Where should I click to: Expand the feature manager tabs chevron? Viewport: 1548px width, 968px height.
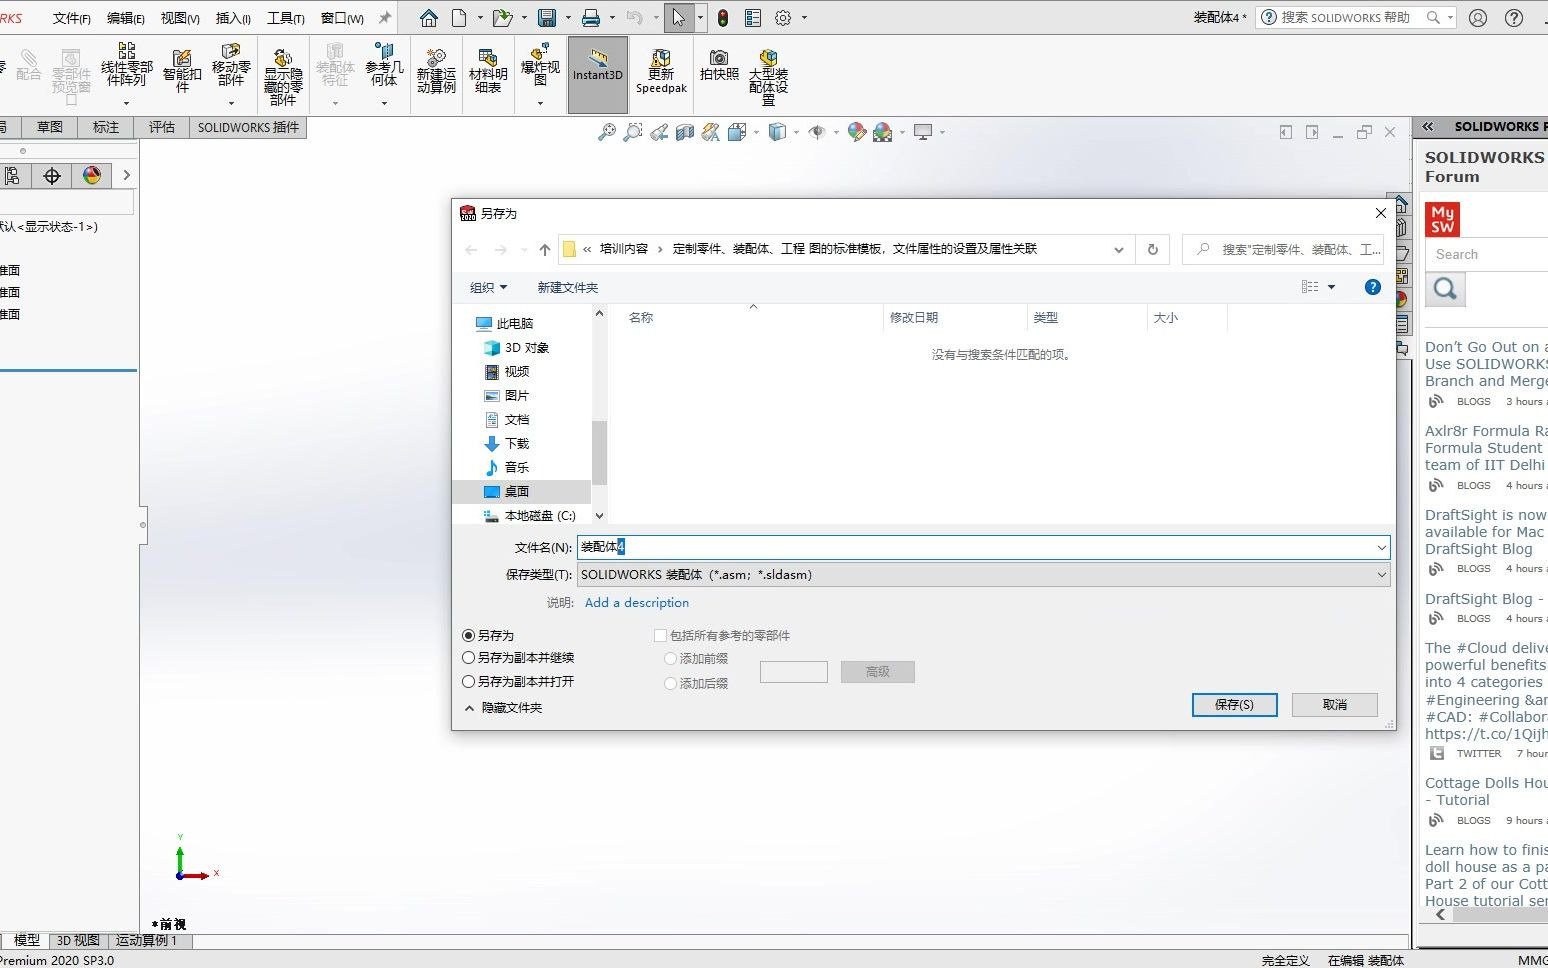(126, 175)
